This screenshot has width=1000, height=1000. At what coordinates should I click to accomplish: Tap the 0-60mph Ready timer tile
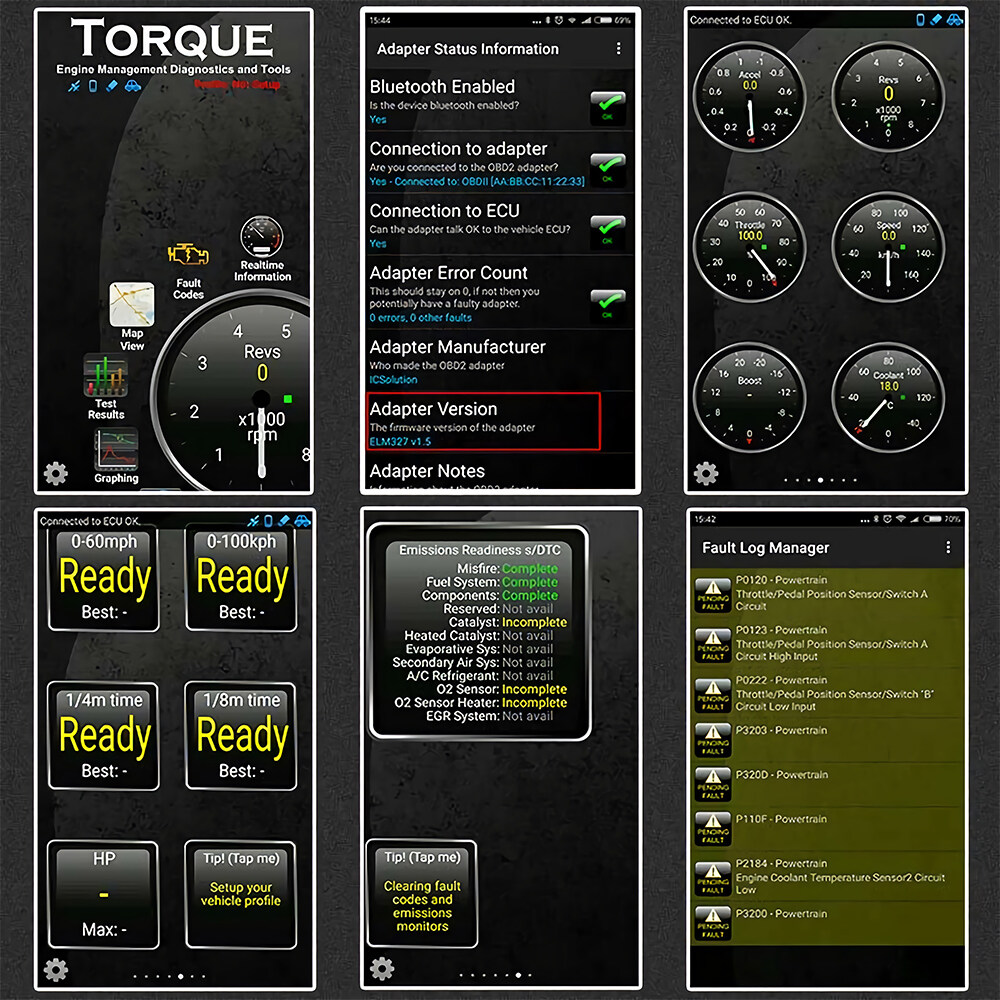104,578
